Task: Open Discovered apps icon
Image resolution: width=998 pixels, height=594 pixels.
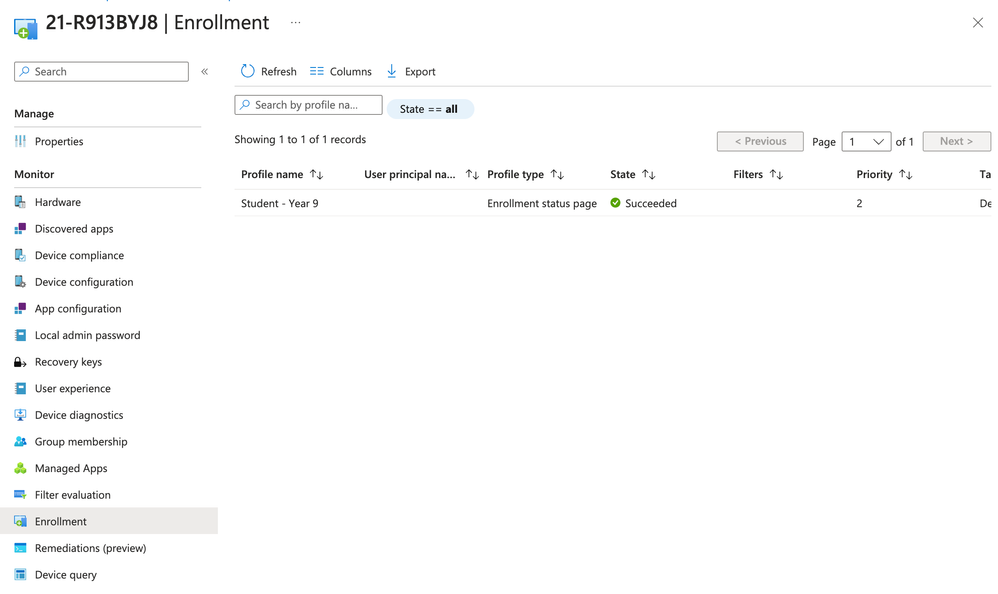Action: coord(20,229)
